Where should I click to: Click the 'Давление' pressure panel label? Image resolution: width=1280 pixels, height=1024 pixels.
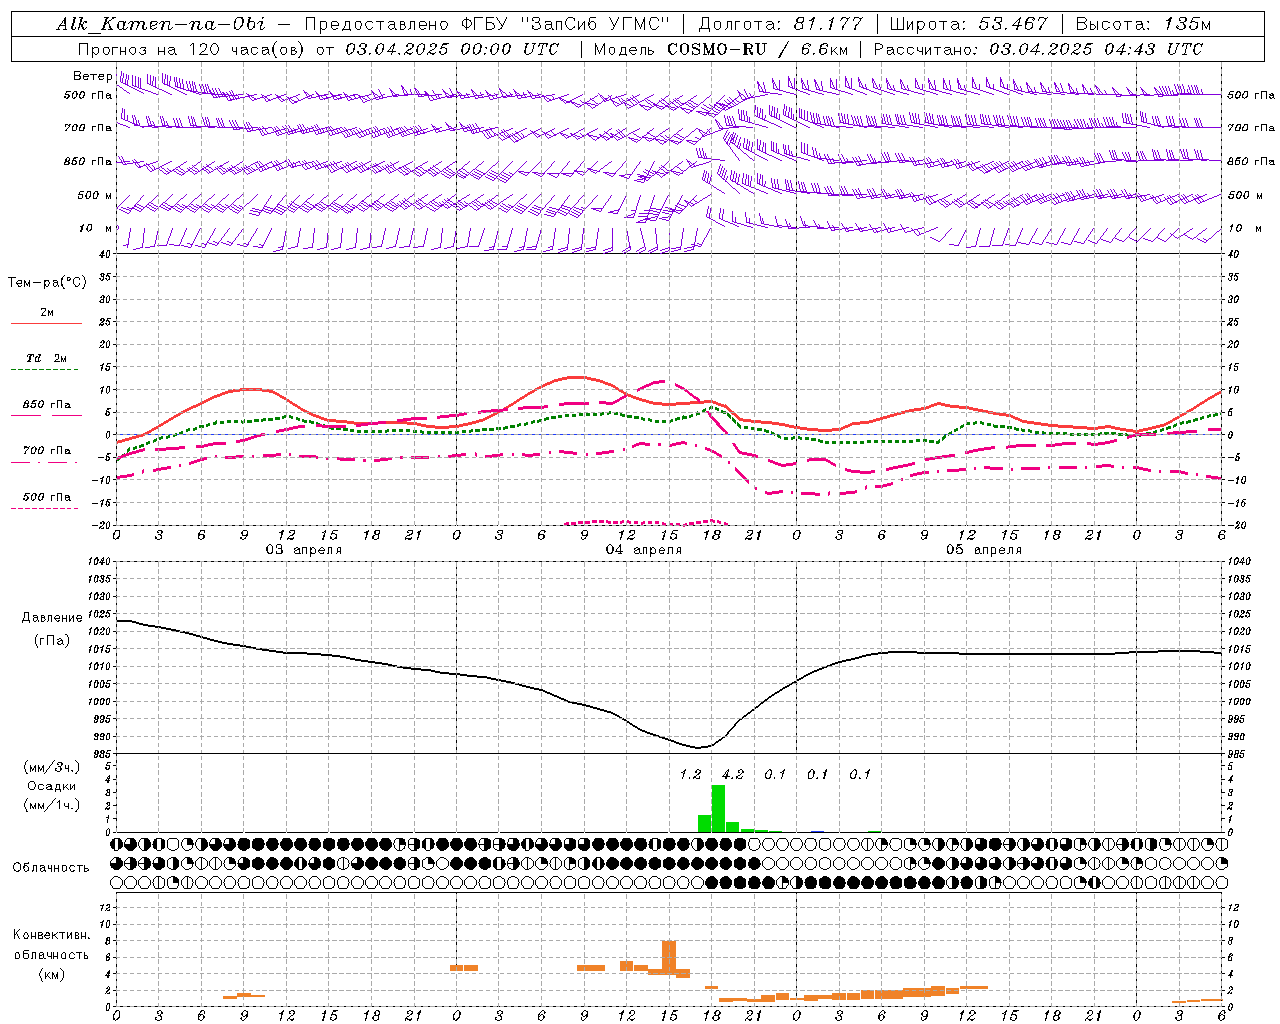52,618
